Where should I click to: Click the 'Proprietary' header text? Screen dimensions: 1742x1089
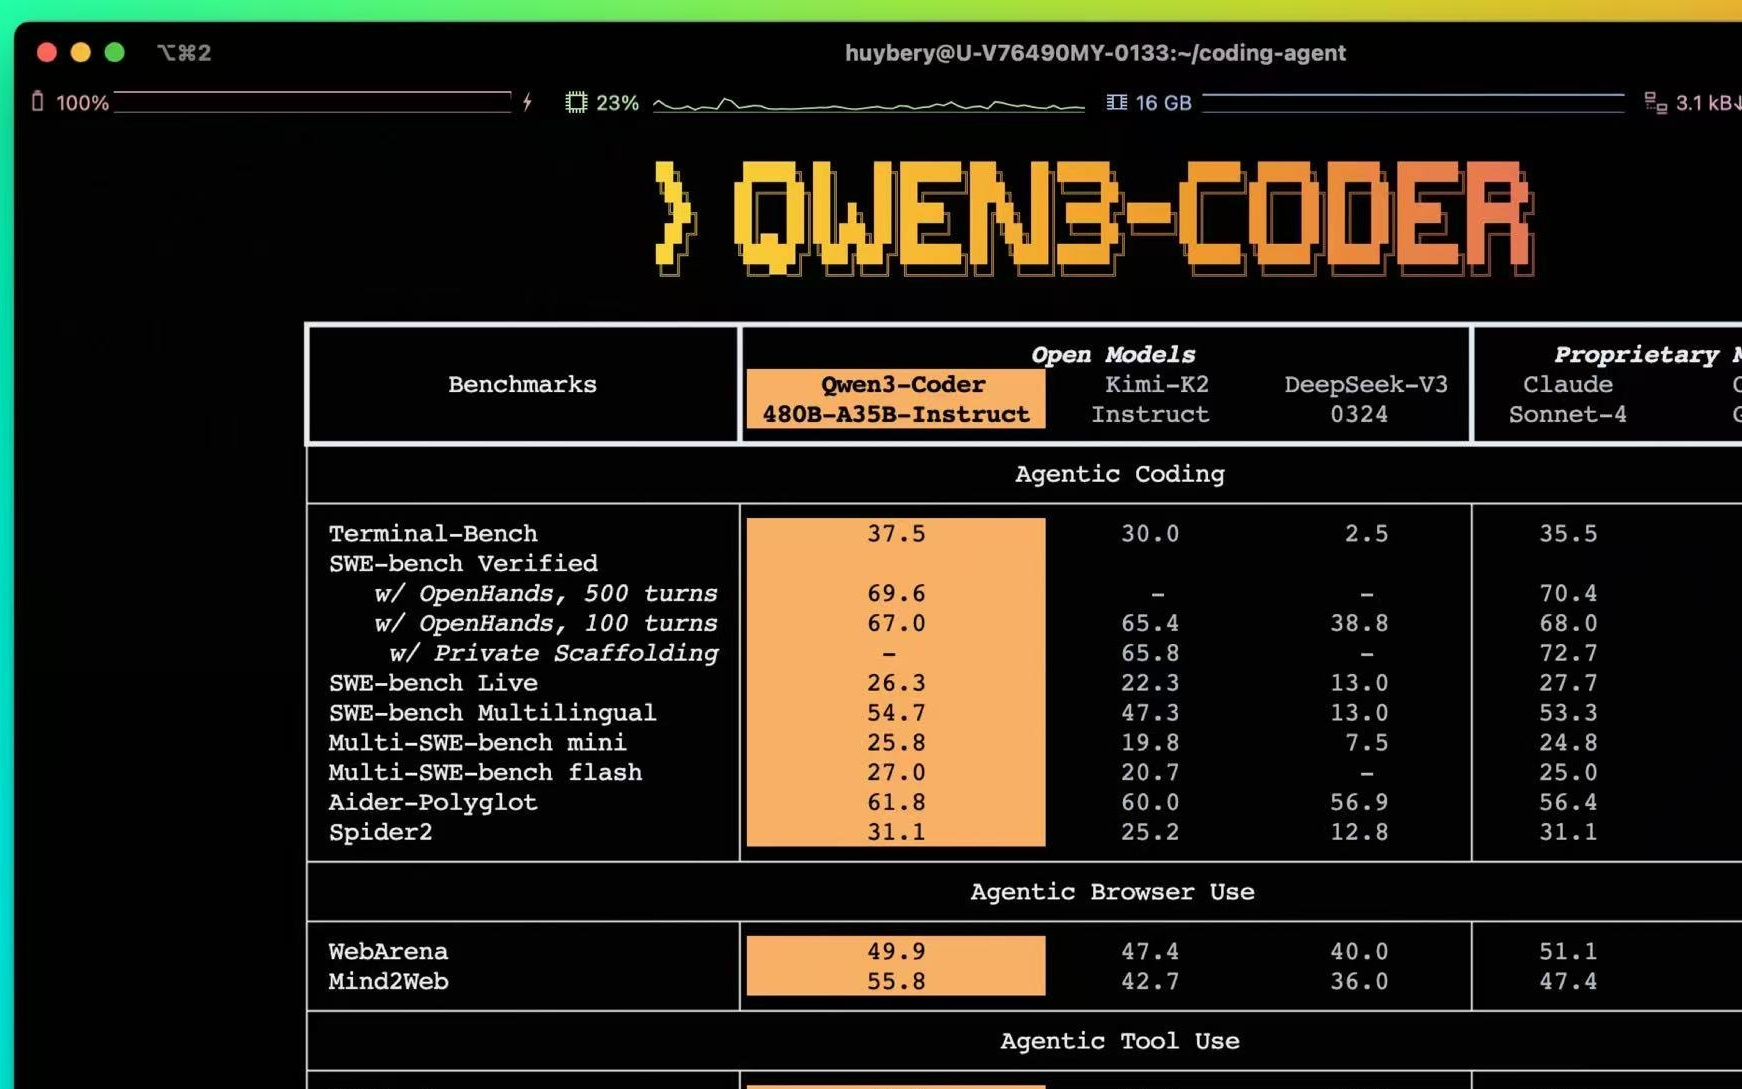(1636, 354)
